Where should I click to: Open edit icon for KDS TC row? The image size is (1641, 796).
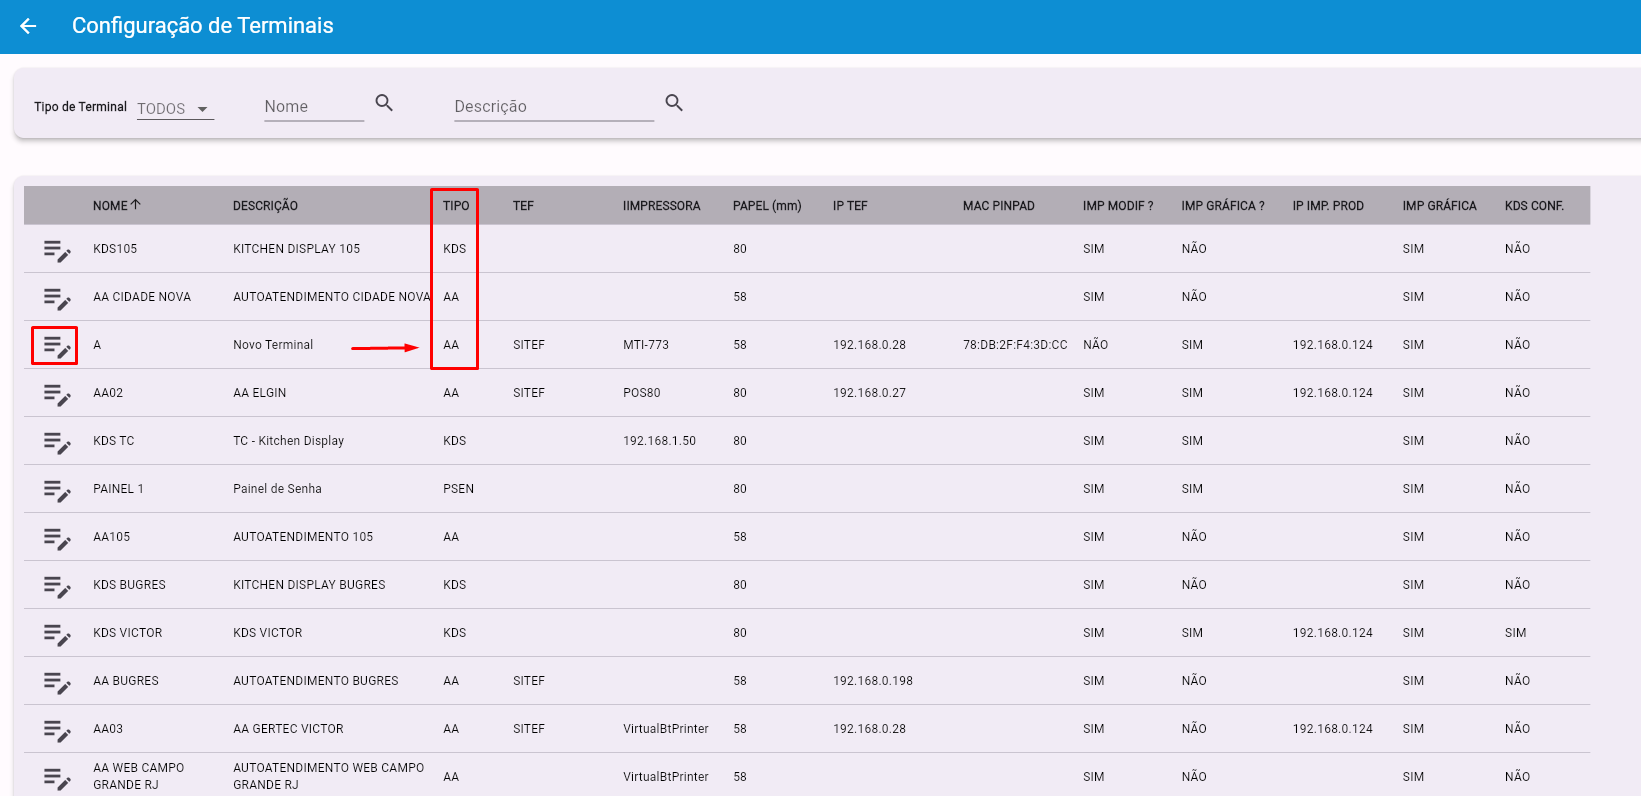point(57,442)
